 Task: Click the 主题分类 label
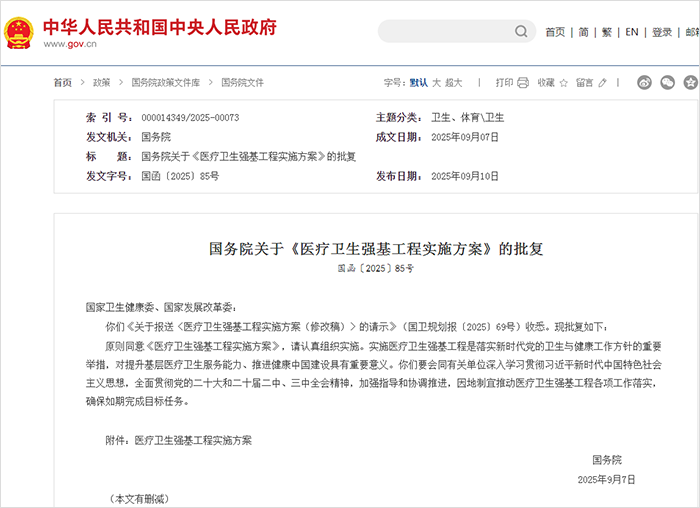click(399, 118)
